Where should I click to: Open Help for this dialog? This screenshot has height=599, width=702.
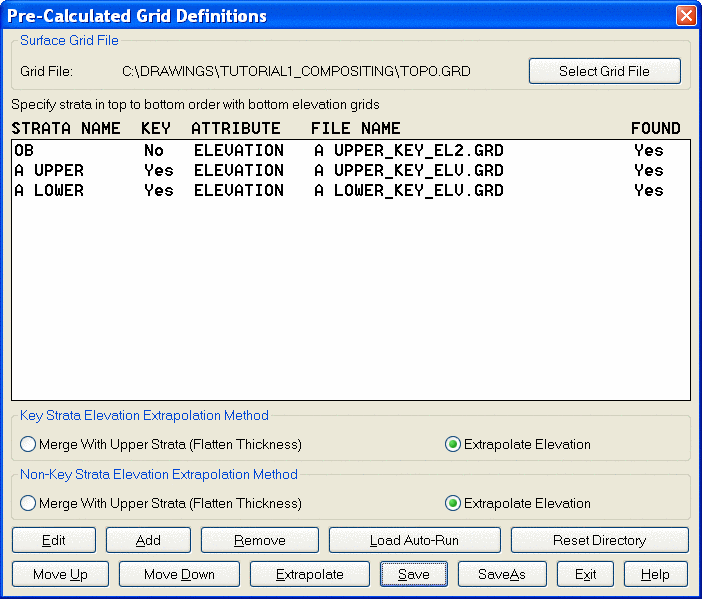[655, 574]
